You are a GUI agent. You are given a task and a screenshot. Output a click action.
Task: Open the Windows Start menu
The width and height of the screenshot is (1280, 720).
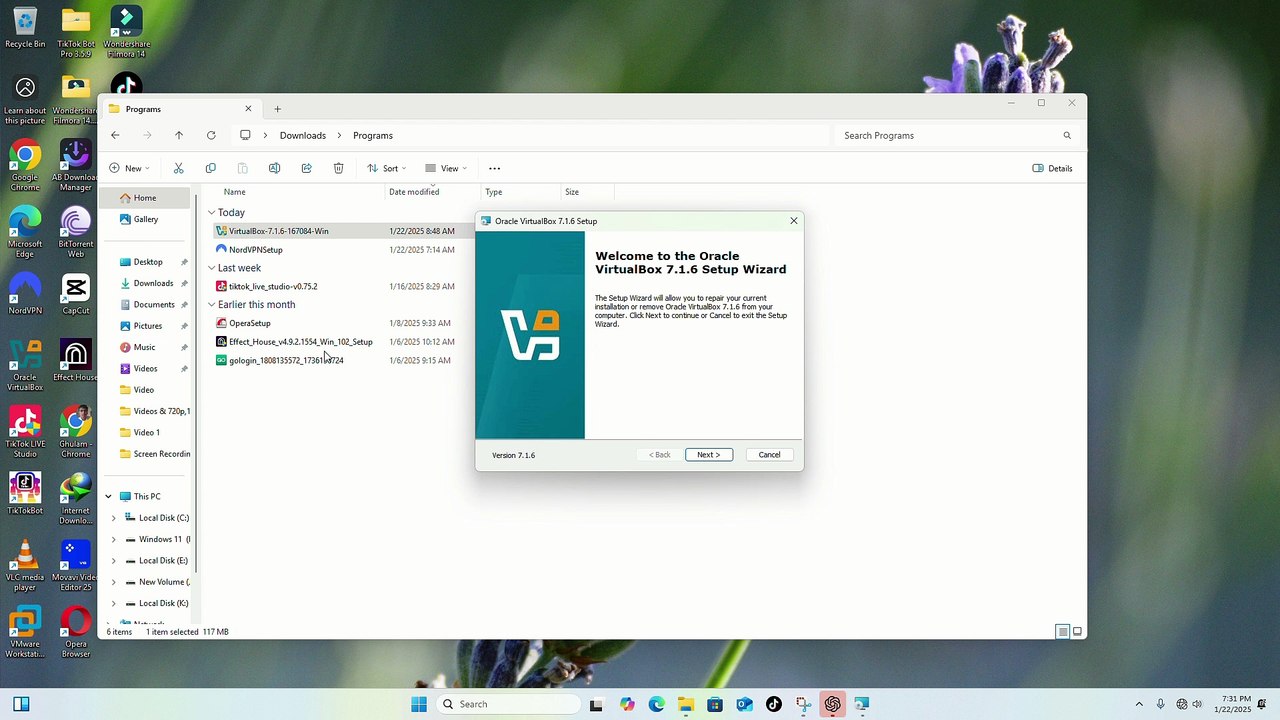pos(419,704)
